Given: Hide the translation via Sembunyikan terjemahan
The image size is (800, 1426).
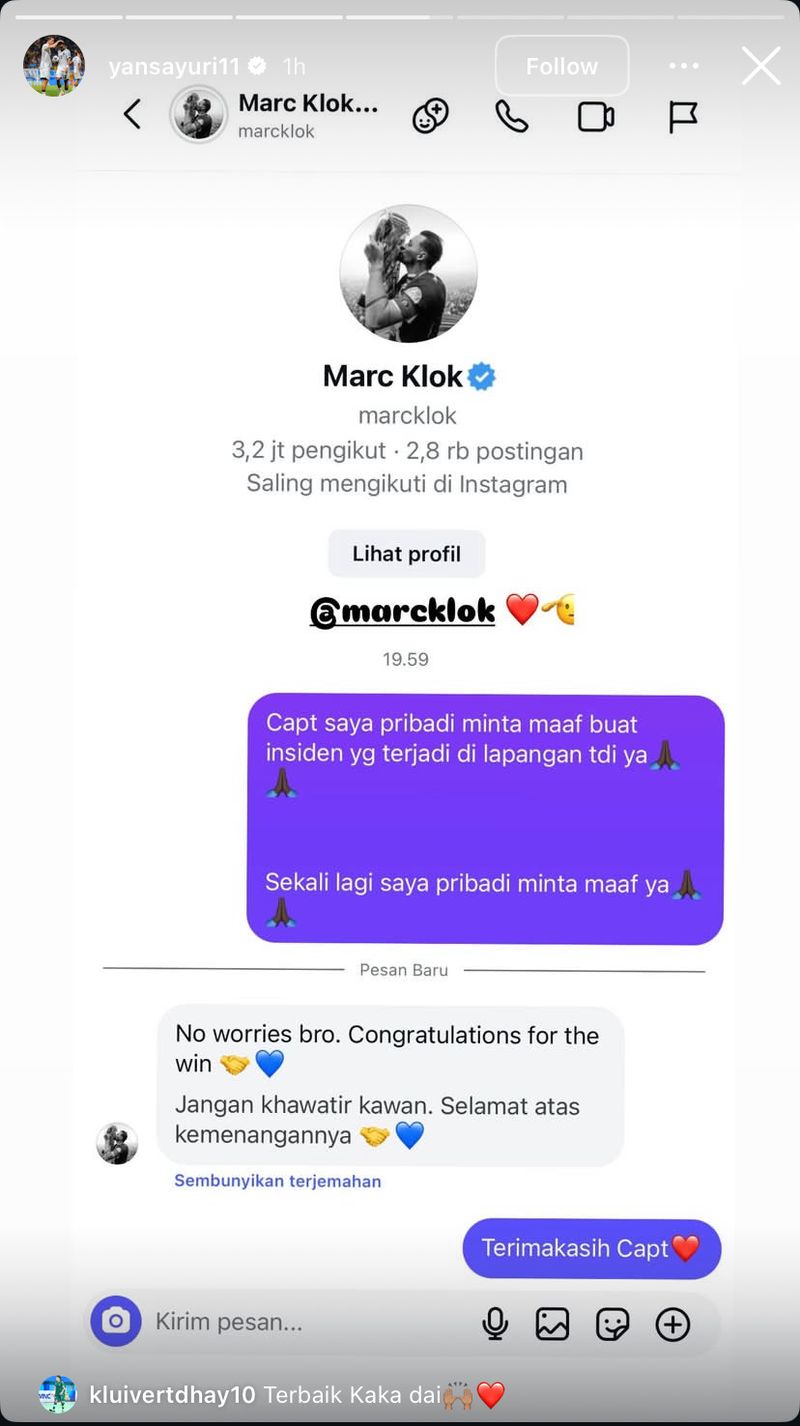Looking at the screenshot, I should [x=277, y=1181].
